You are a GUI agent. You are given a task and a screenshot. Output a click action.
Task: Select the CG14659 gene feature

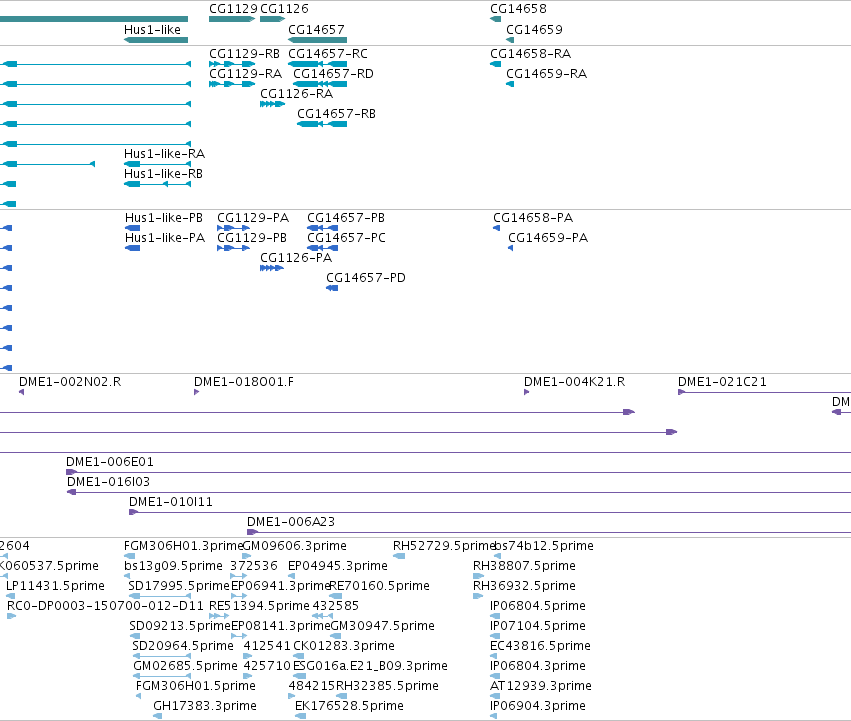click(x=510, y=40)
